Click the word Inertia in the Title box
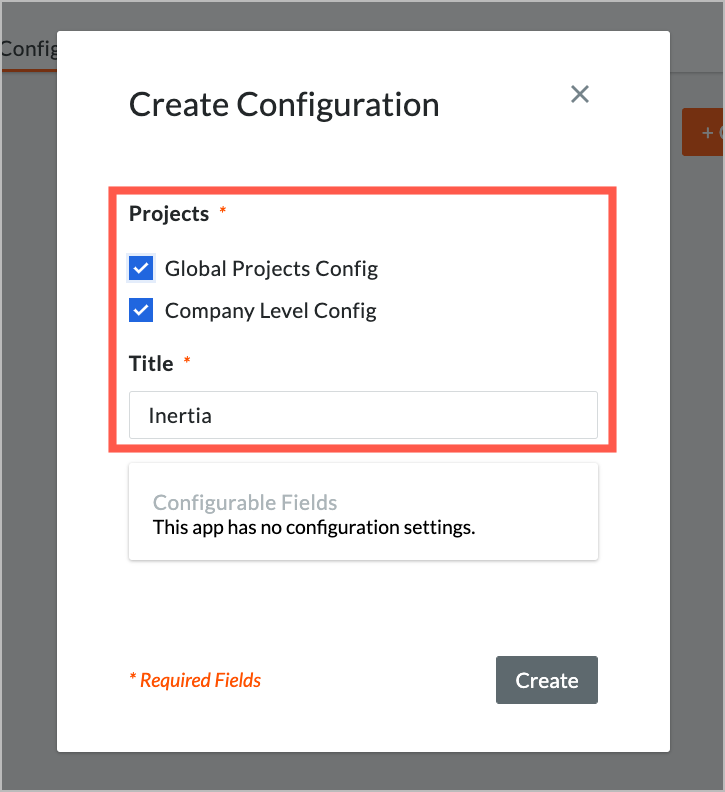 pos(180,416)
